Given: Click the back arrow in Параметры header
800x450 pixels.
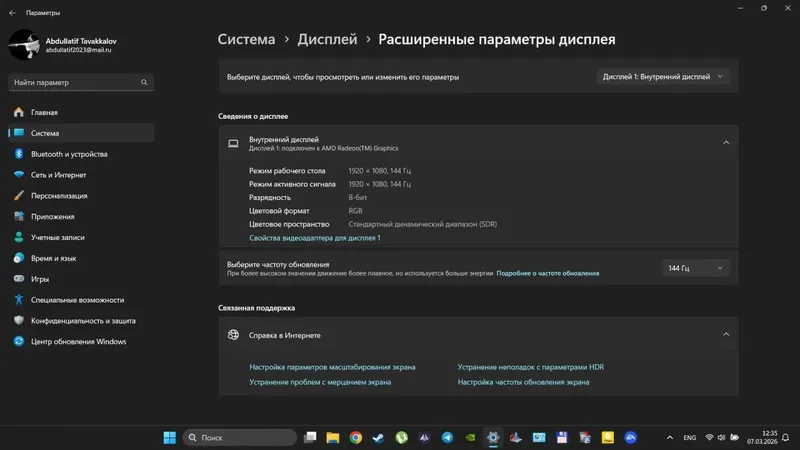Looking at the screenshot, I should (x=12, y=13).
